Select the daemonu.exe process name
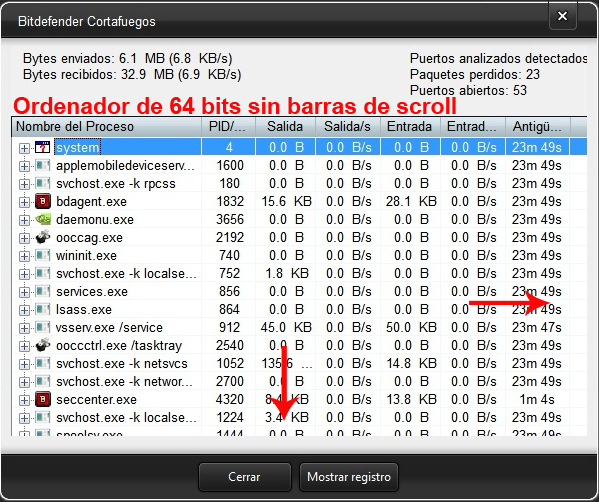The image size is (599, 502). click(x=95, y=219)
